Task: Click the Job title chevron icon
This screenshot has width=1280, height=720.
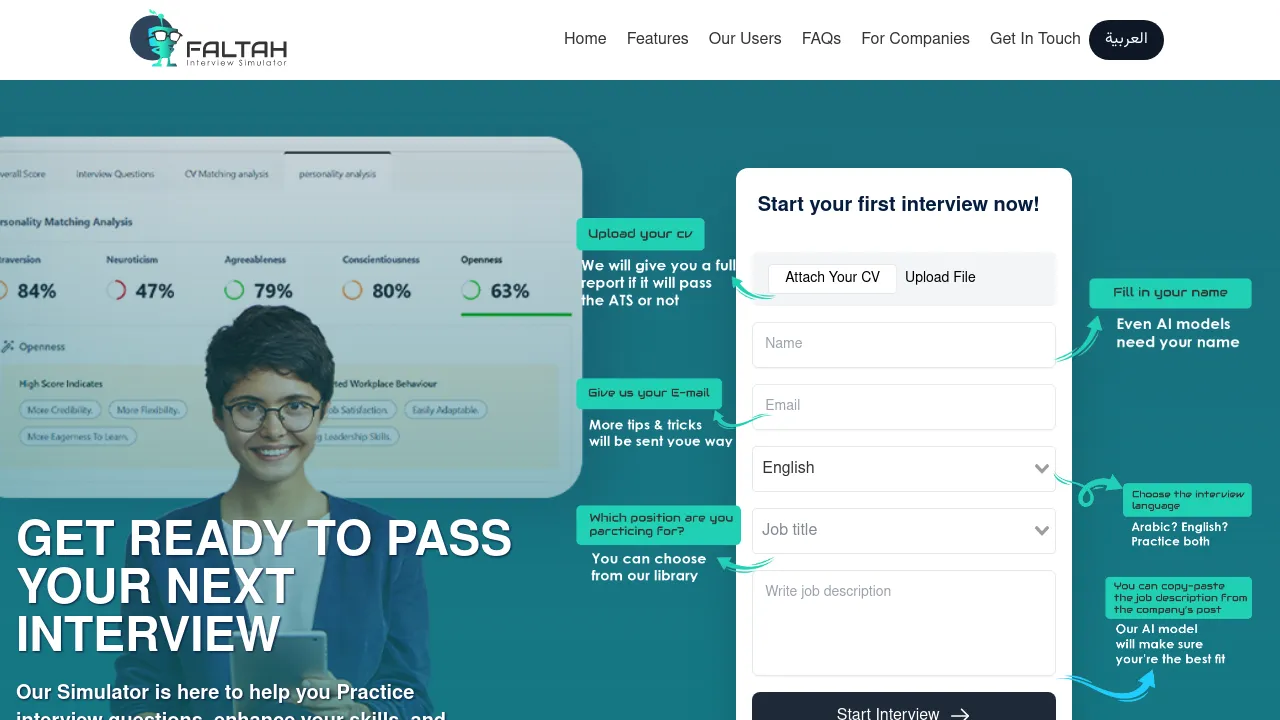Action: click(x=1042, y=530)
